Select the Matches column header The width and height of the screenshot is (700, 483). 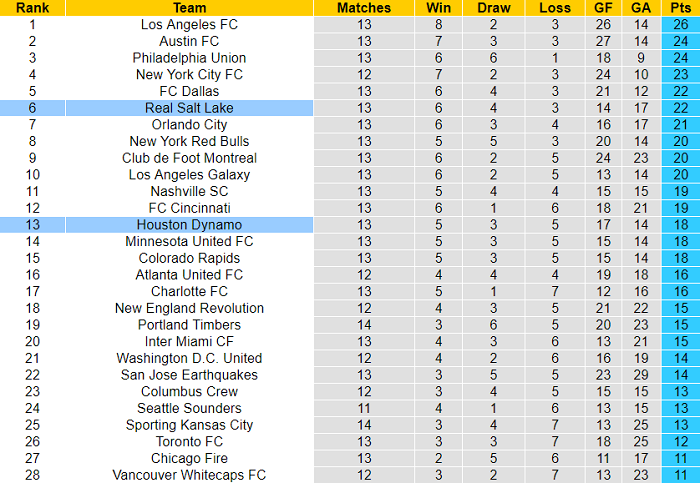[364, 7]
